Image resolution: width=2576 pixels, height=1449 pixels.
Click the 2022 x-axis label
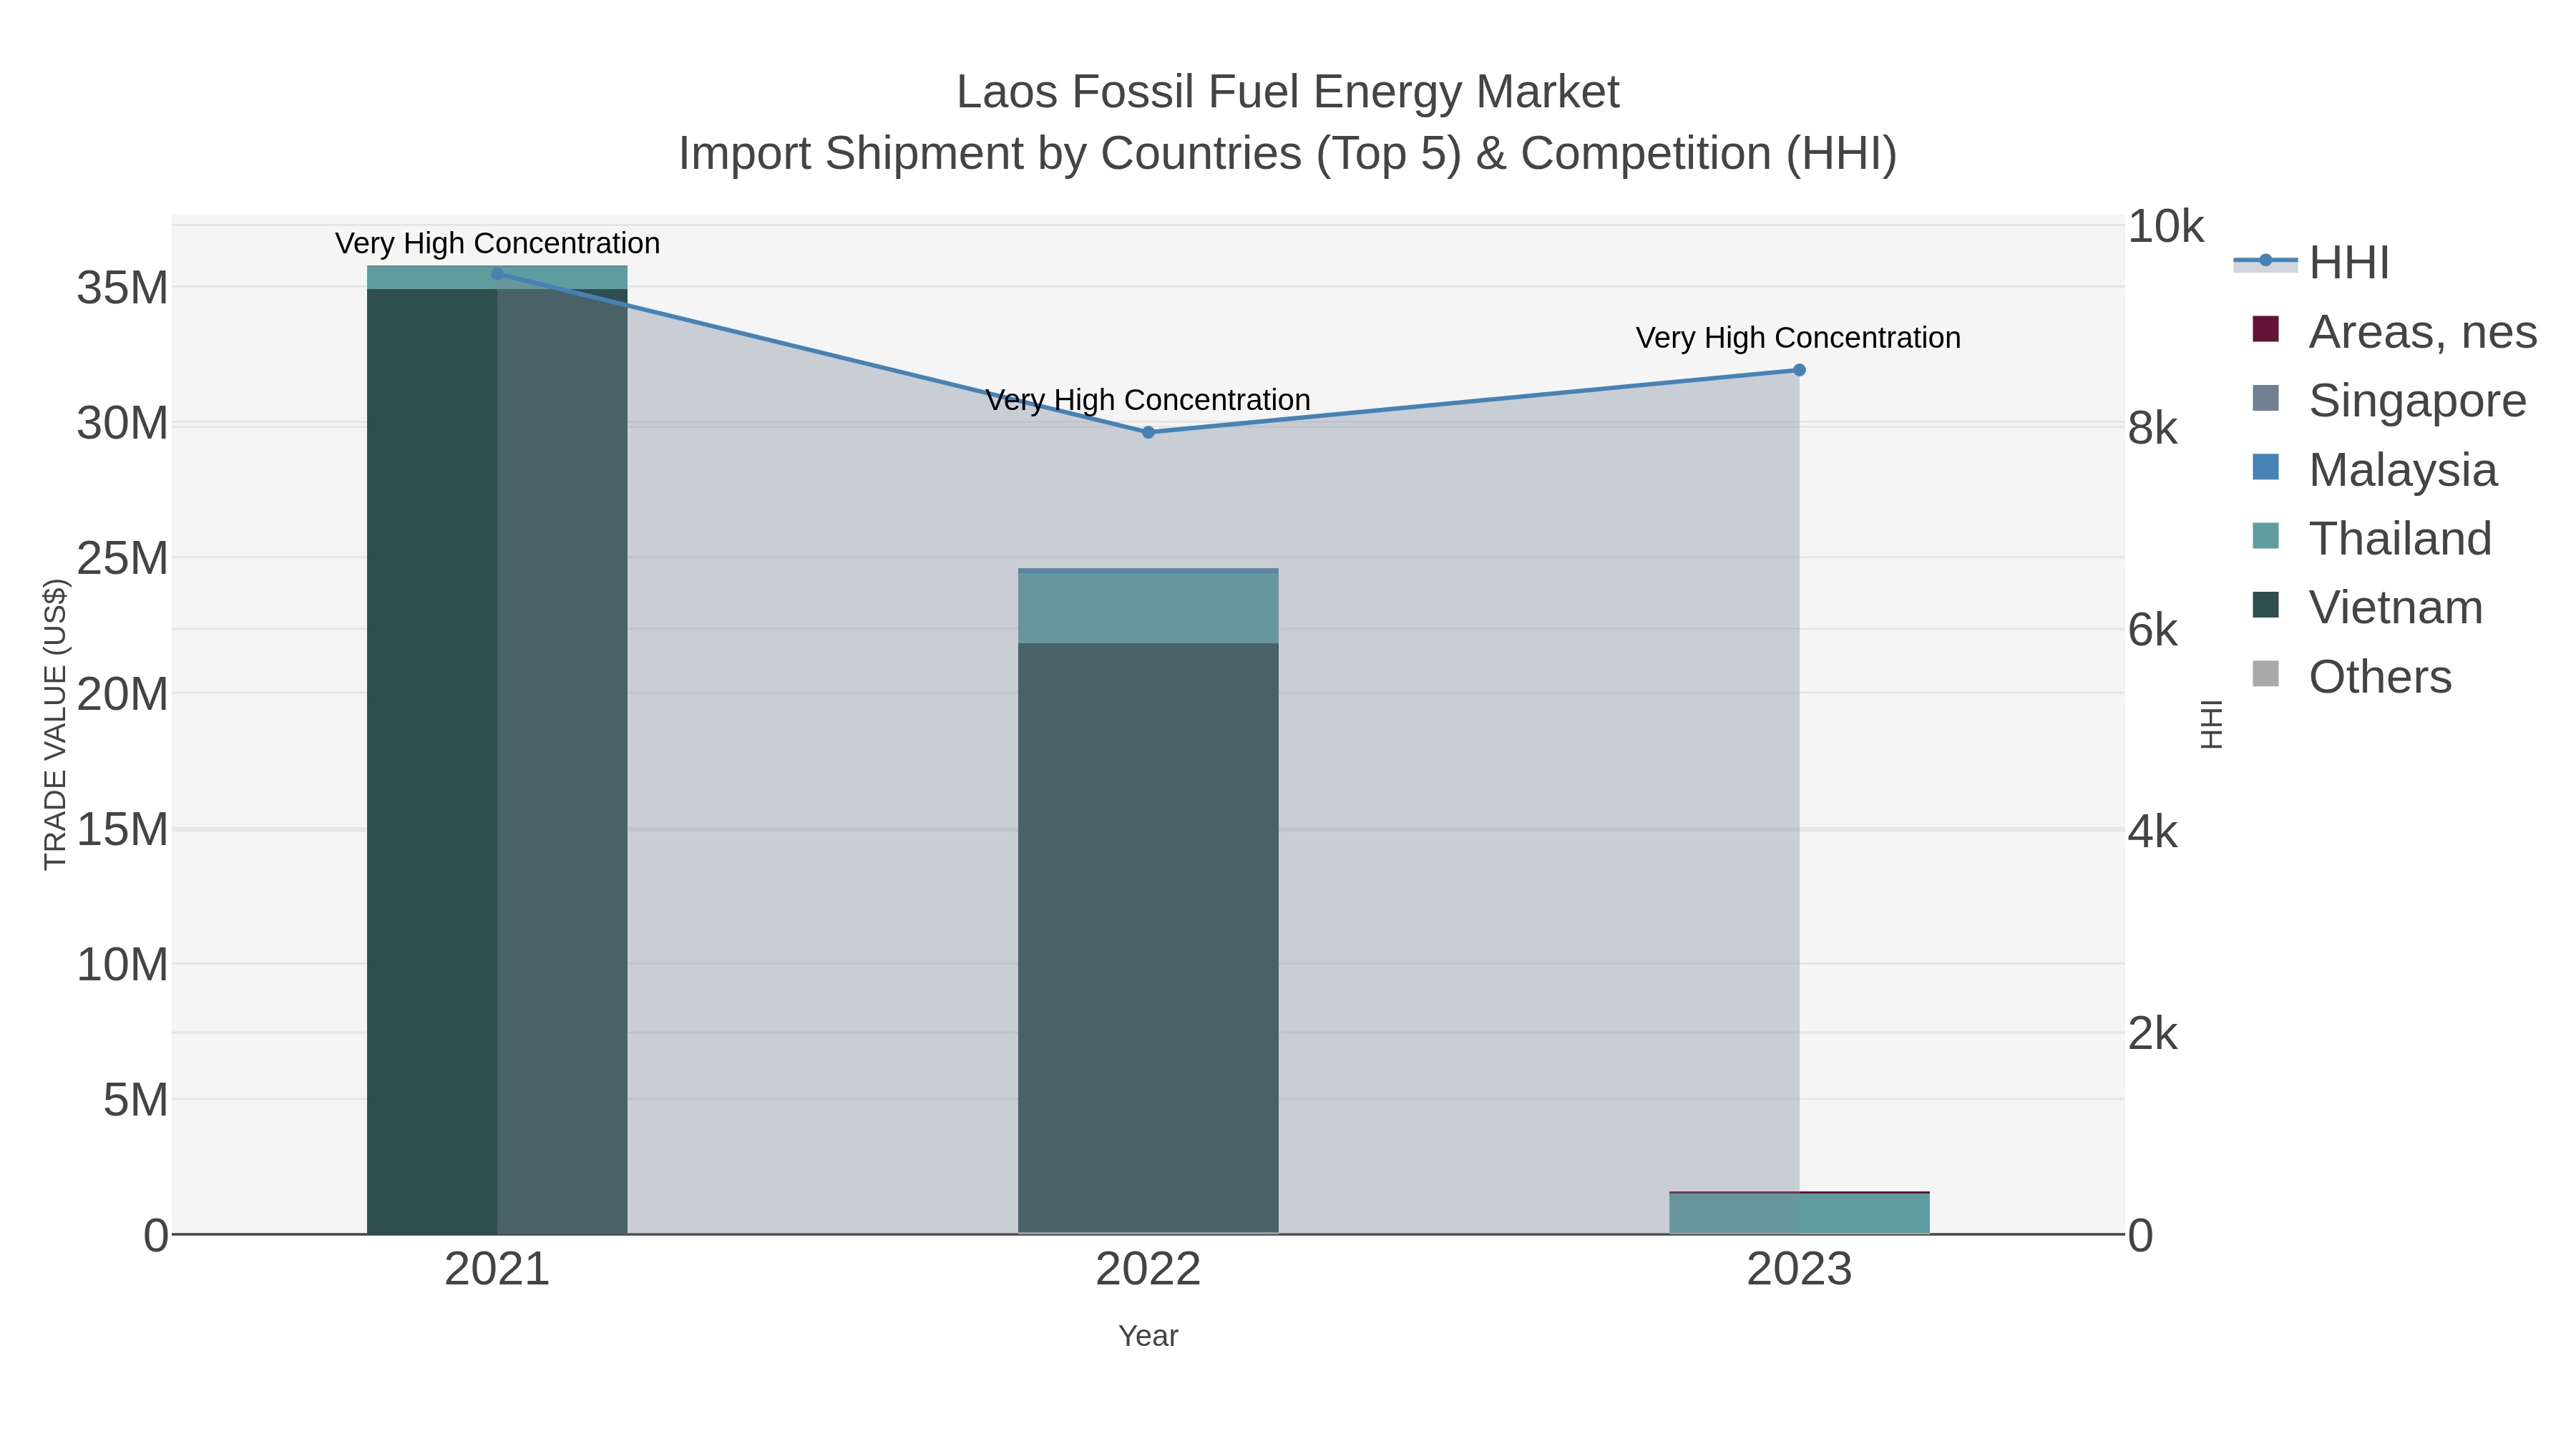tap(1148, 1270)
